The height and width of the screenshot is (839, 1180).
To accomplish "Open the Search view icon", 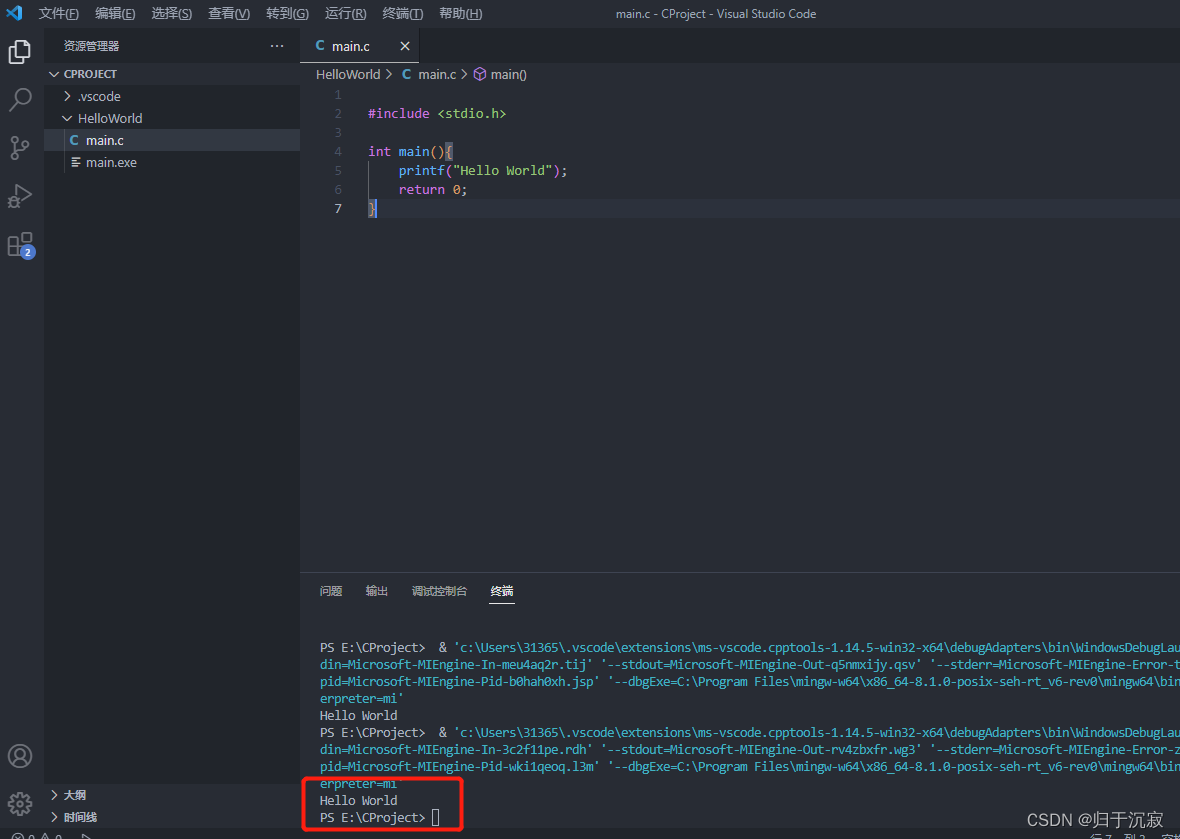I will pyautogui.click(x=20, y=99).
